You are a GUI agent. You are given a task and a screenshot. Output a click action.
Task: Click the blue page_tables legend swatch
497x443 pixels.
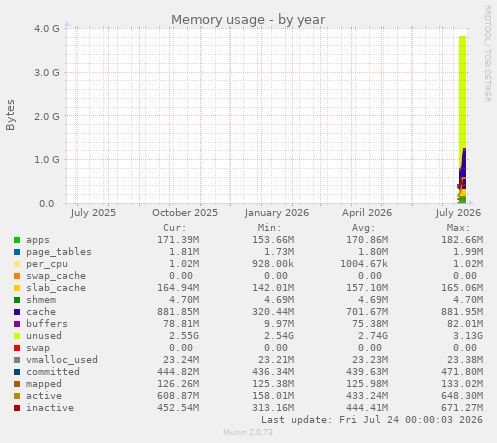(17, 252)
